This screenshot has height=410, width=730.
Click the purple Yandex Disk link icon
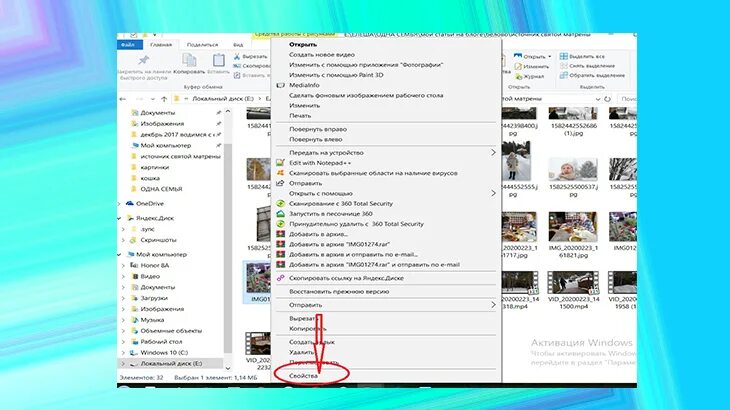click(280, 278)
